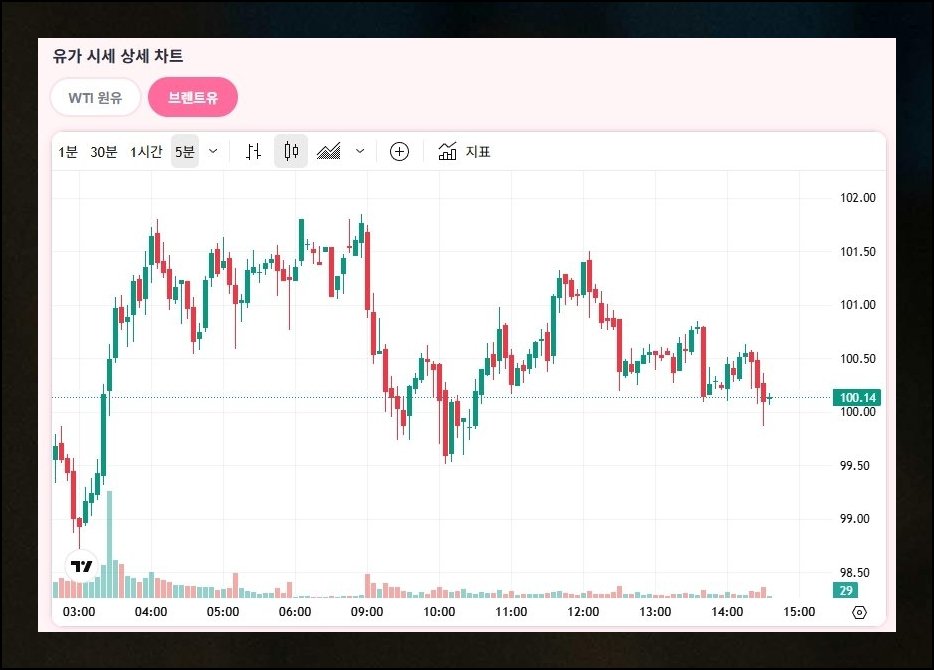Click the 100.50 price axis label
Image resolution: width=934 pixels, height=670 pixels.
click(858, 359)
